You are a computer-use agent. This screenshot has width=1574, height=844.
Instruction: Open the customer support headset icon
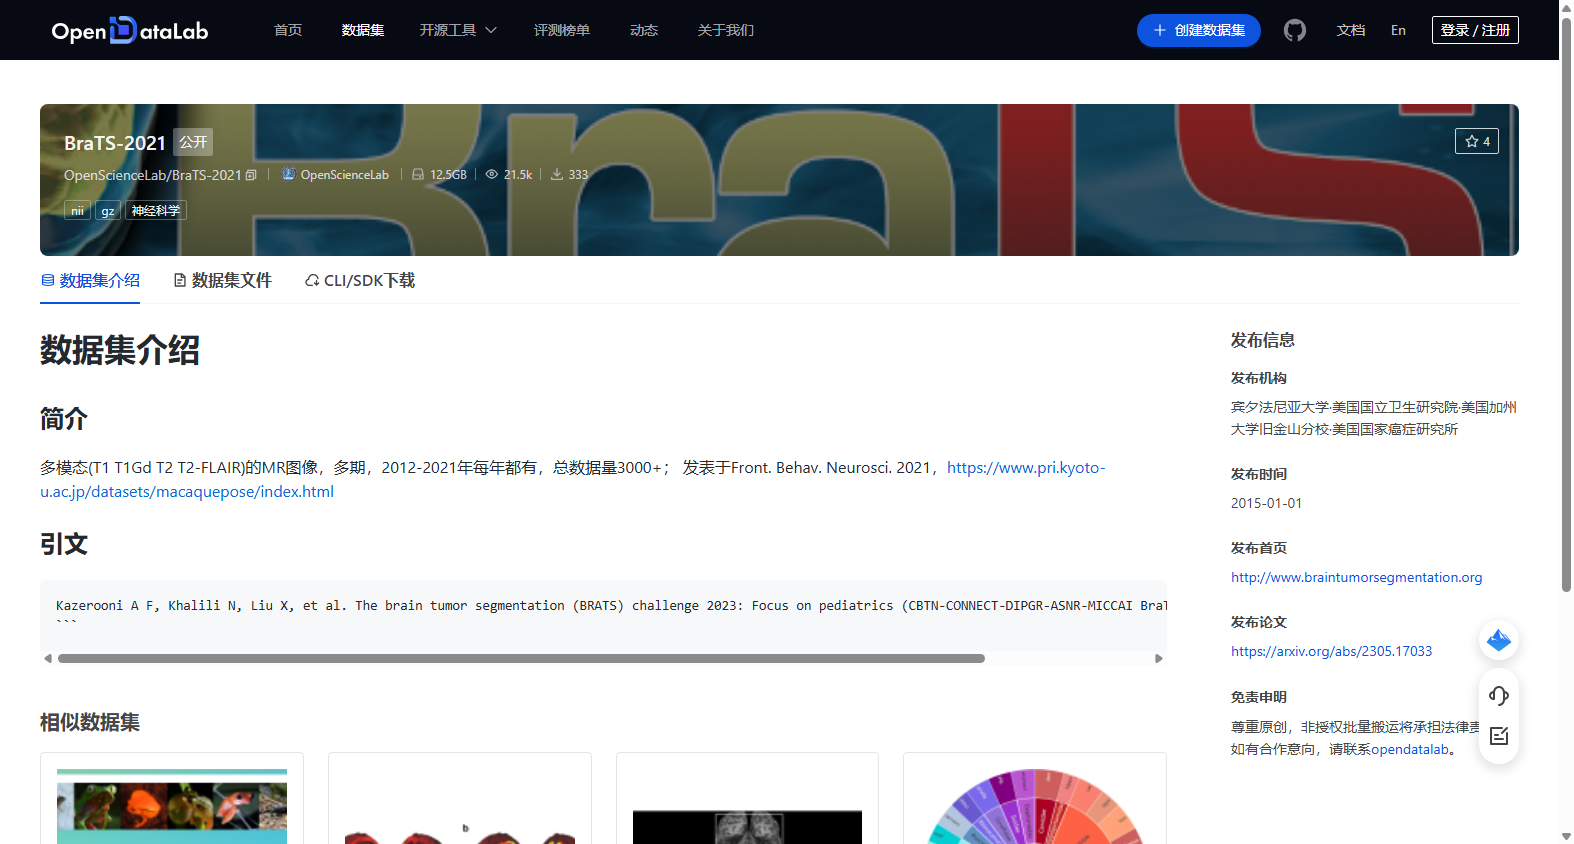[1499, 695]
